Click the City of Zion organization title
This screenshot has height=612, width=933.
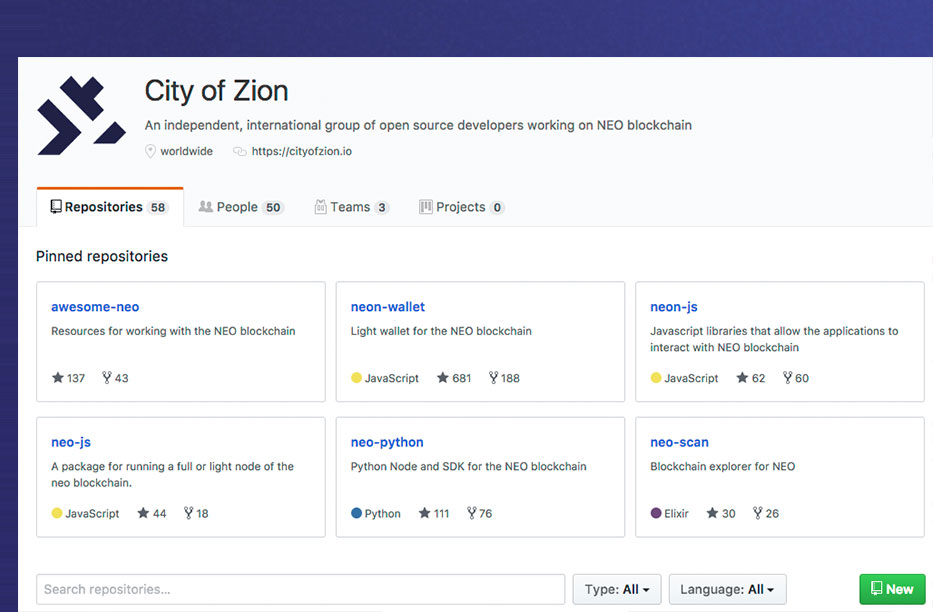pos(217,91)
